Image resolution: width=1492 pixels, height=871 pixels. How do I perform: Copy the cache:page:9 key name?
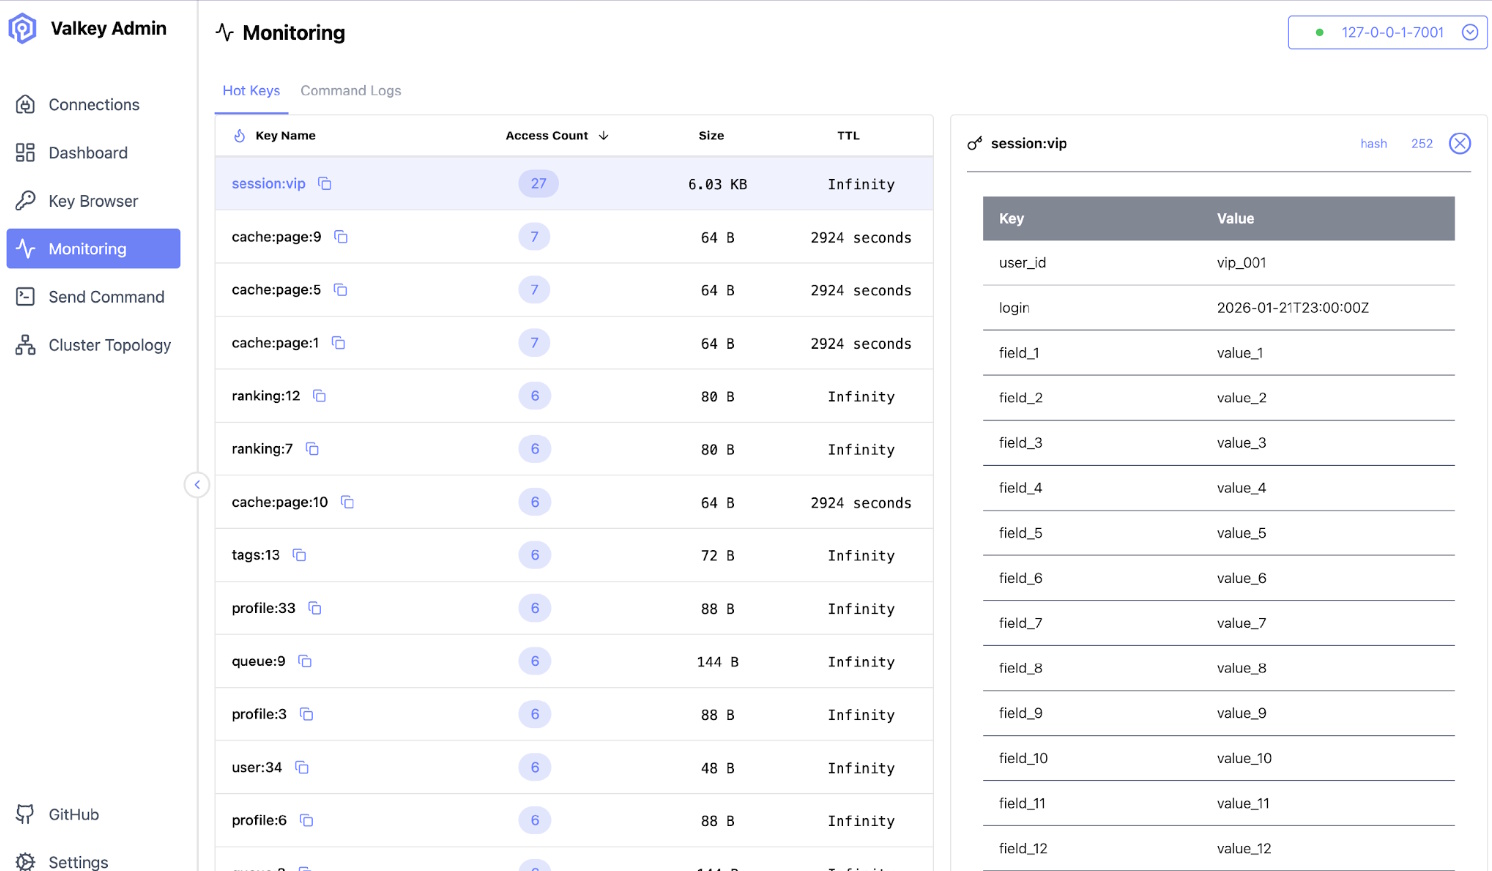(340, 236)
